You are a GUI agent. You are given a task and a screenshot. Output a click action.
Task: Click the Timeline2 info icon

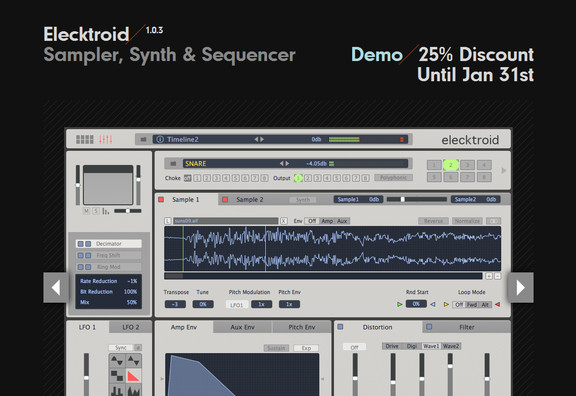[x=160, y=140]
